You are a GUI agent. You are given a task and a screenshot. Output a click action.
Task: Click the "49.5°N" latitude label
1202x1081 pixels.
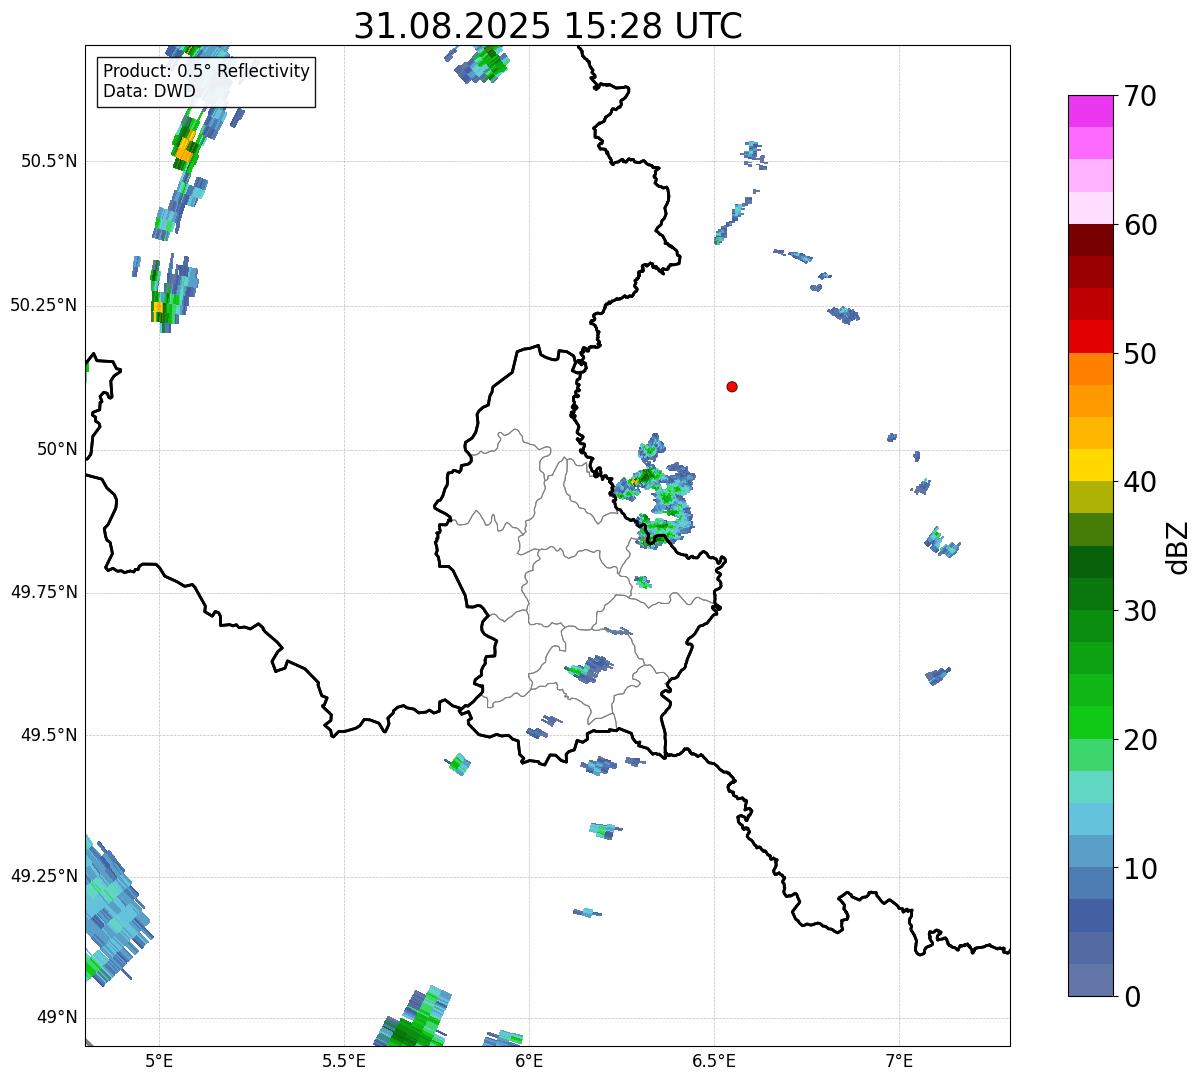coord(49,735)
